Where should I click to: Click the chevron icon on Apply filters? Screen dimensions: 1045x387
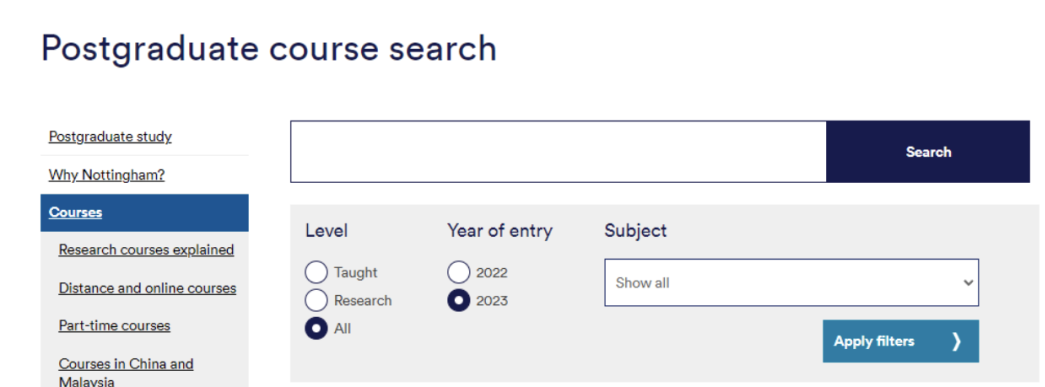pos(956,341)
